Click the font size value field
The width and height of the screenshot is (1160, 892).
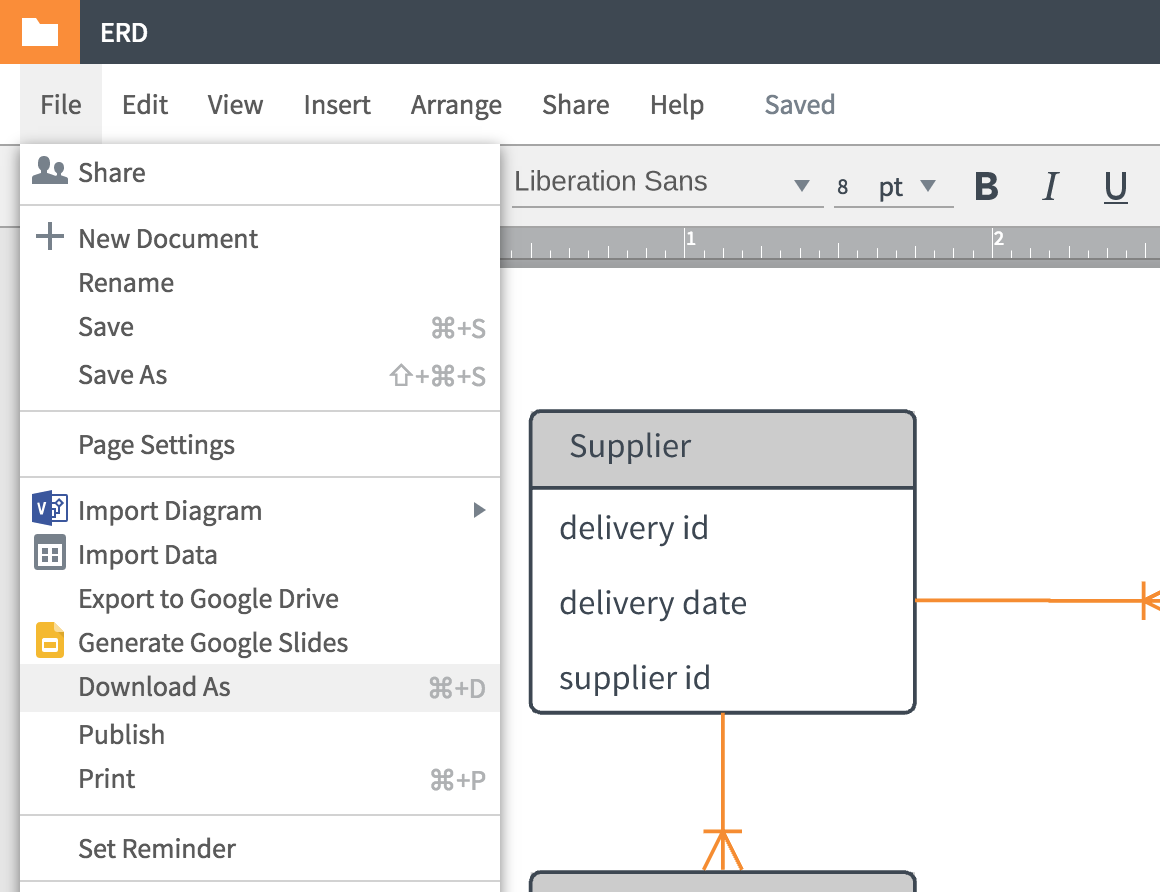click(x=844, y=188)
